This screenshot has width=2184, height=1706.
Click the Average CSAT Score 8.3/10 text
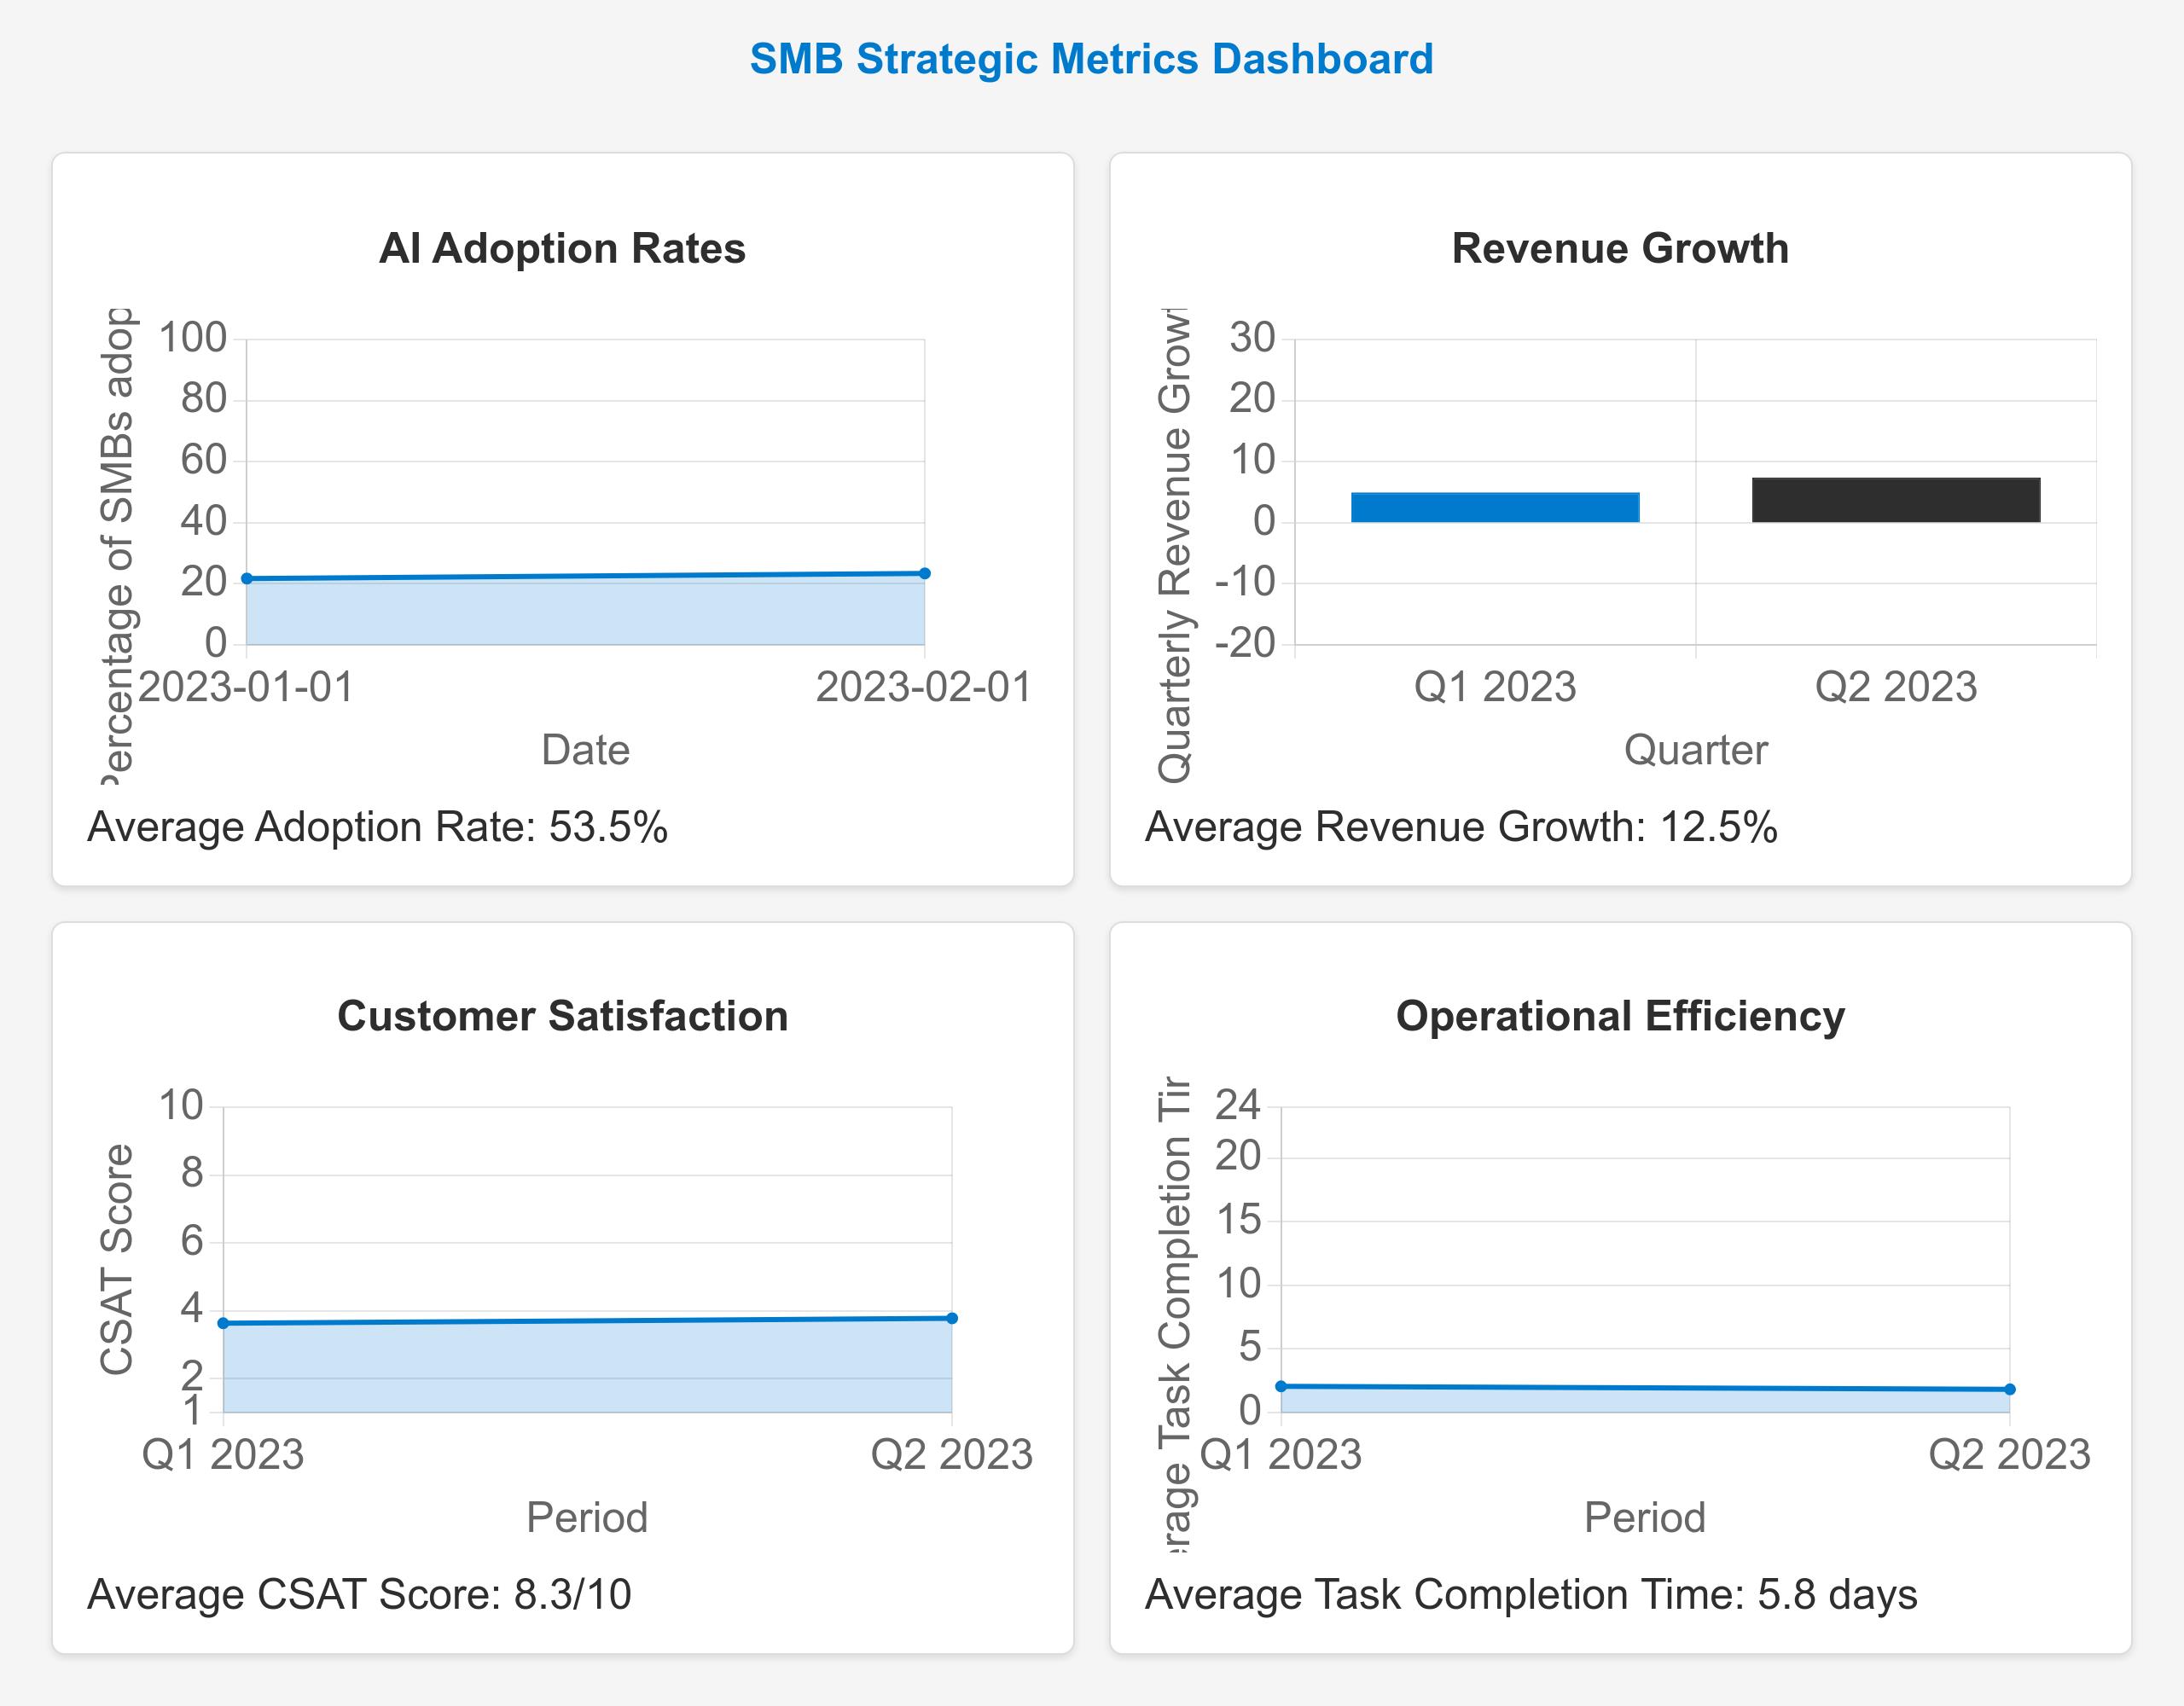point(359,1594)
